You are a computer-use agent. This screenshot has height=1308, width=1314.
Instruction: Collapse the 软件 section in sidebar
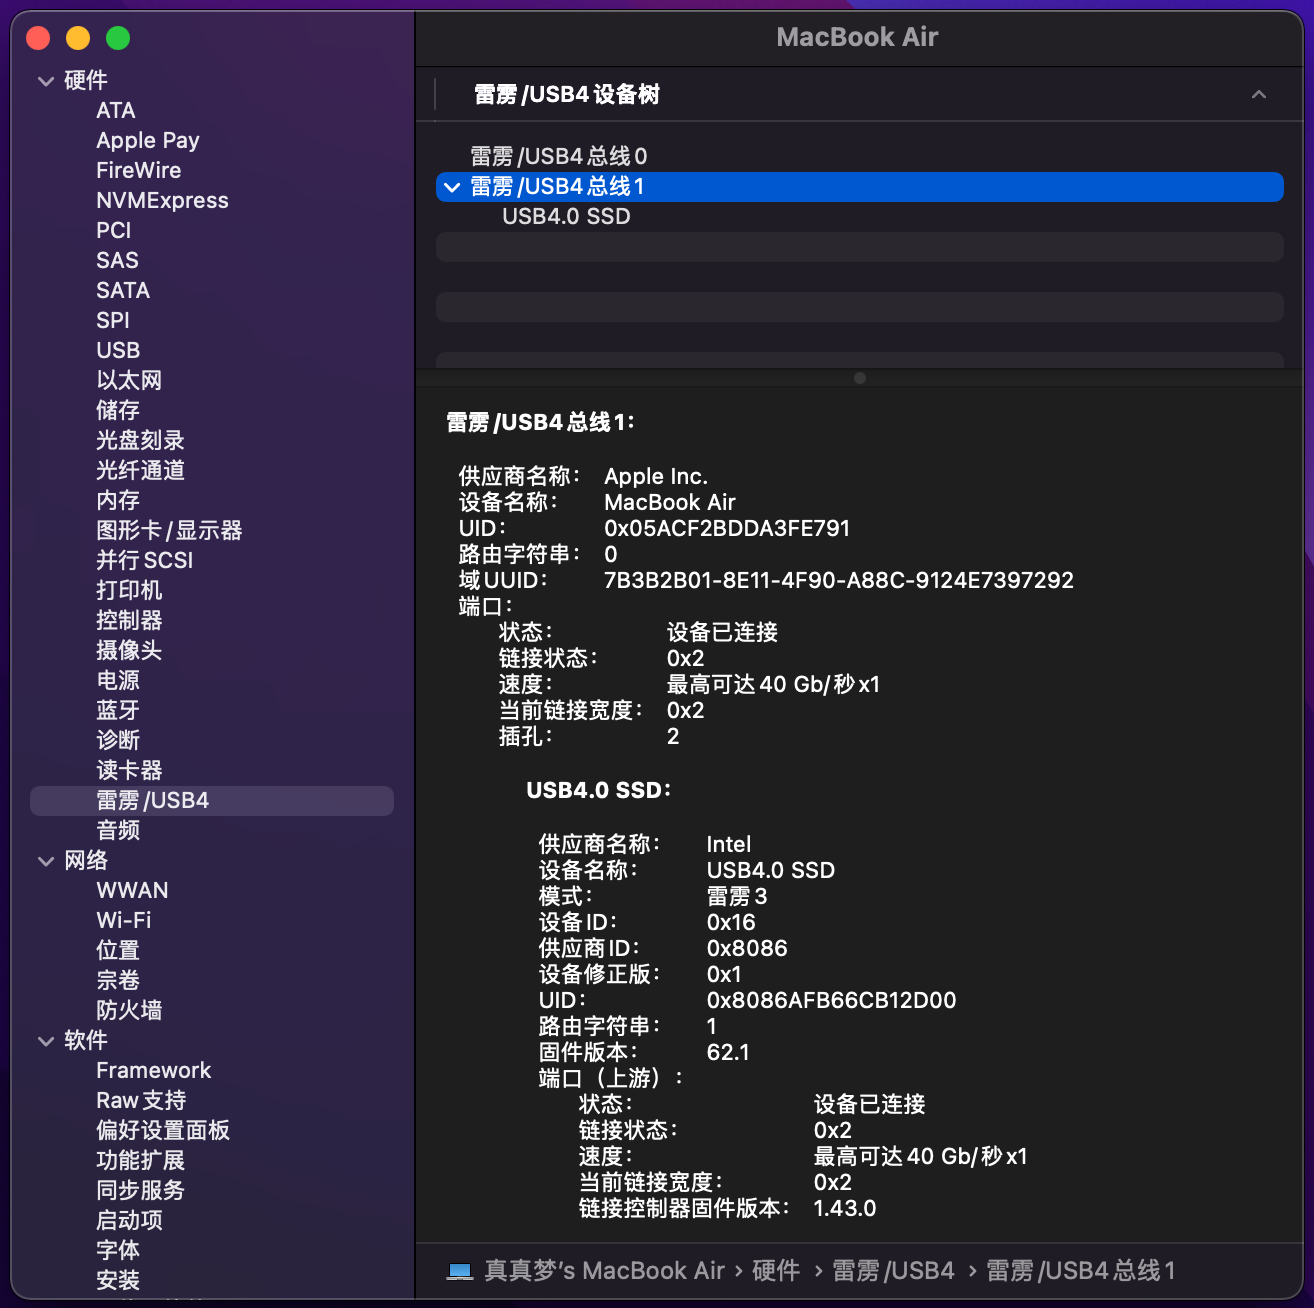pos(46,1041)
